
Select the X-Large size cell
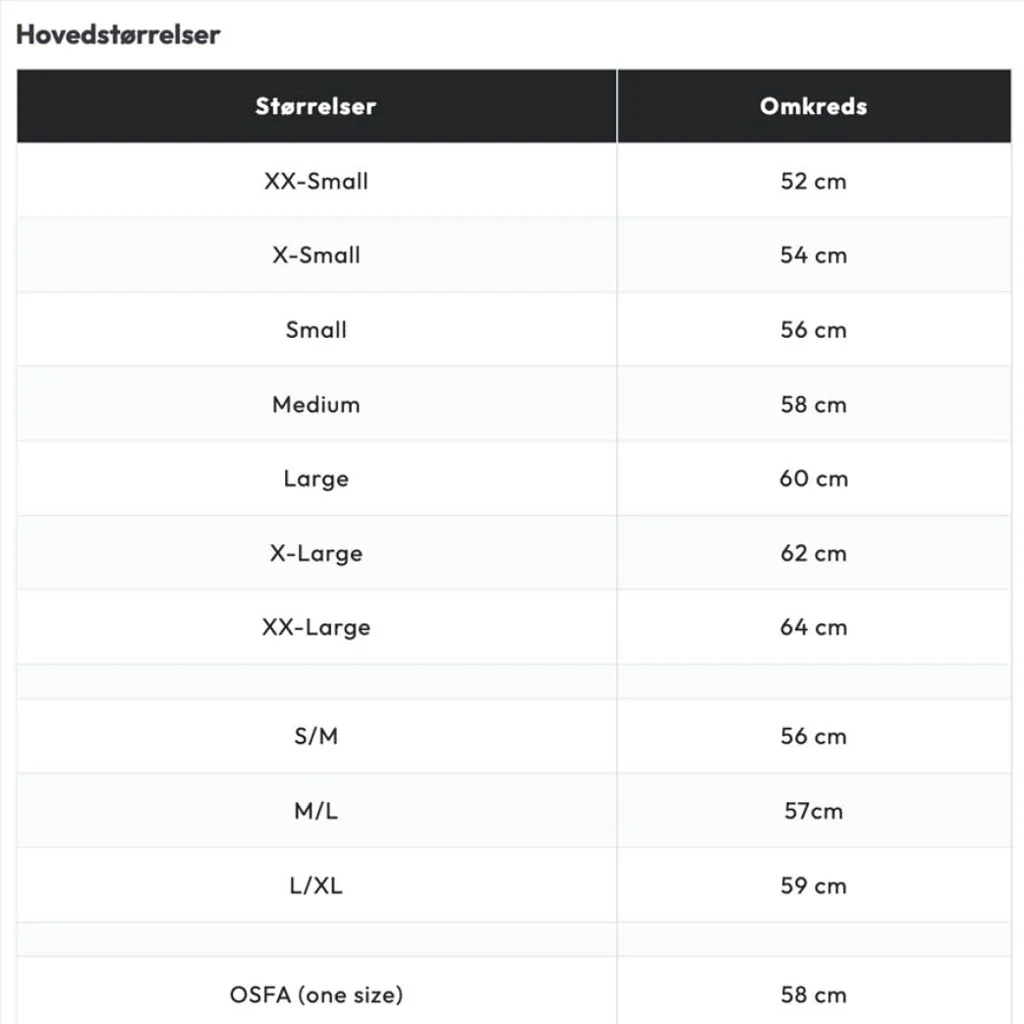(x=316, y=553)
